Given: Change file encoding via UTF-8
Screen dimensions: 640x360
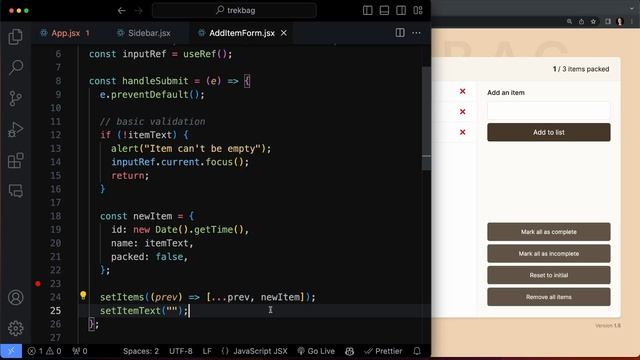Looking at the screenshot, I should [180, 351].
